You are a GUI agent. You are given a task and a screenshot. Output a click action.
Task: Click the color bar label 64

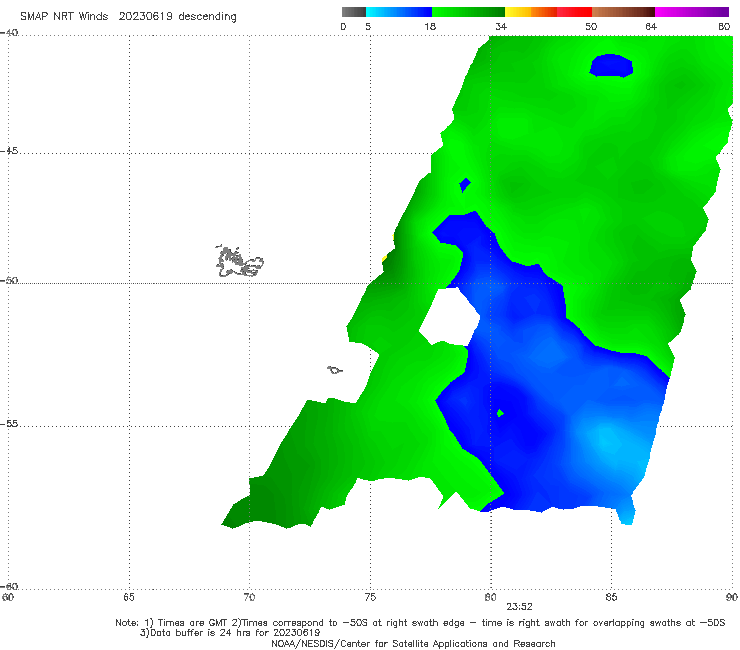coord(651,26)
